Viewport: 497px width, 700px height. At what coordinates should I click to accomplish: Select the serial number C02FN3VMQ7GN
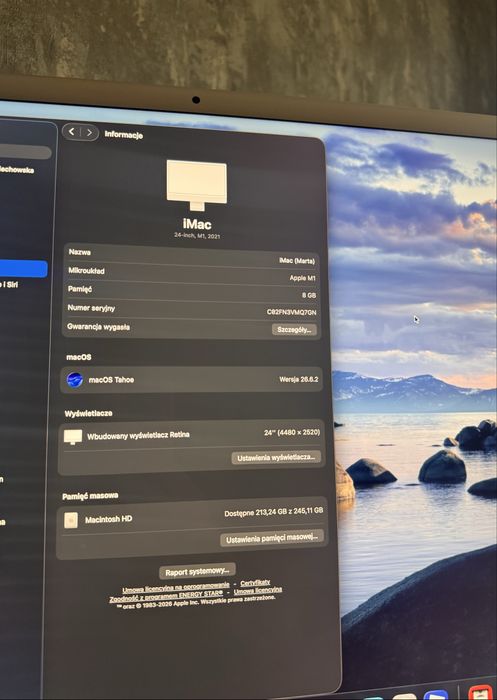pyautogui.click(x=292, y=312)
